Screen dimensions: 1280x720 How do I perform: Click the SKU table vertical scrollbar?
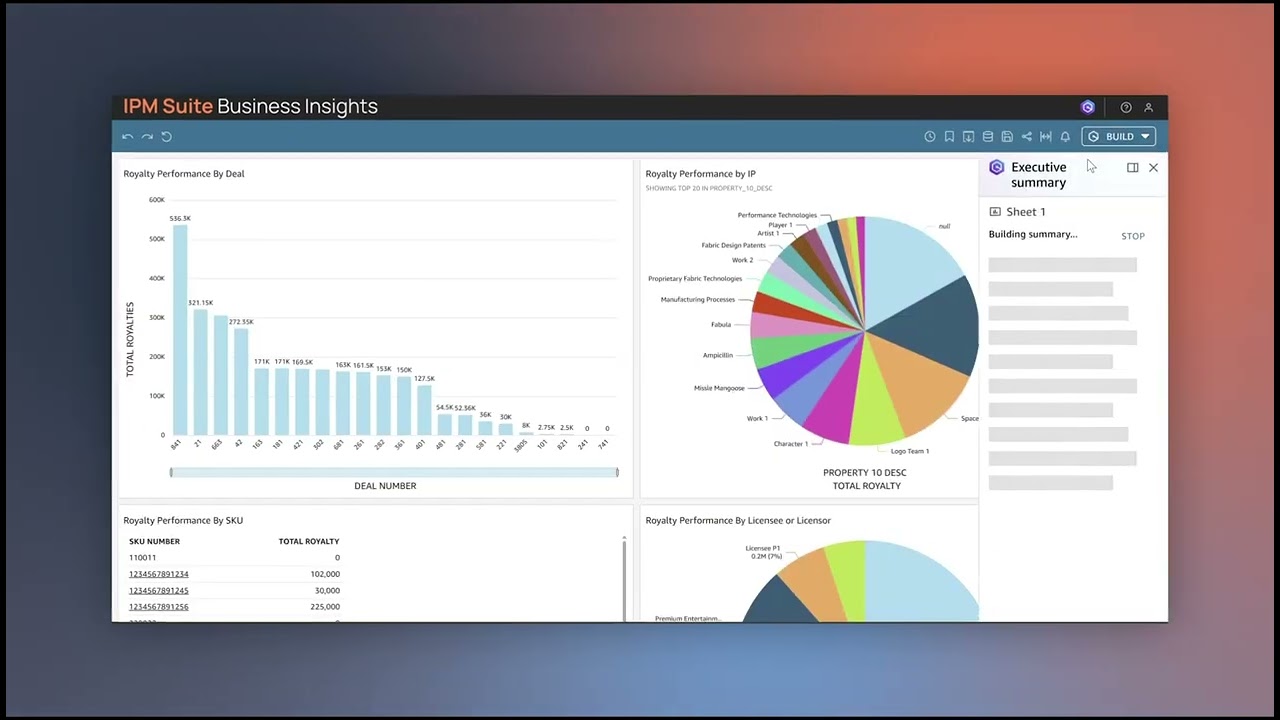pyautogui.click(x=624, y=578)
